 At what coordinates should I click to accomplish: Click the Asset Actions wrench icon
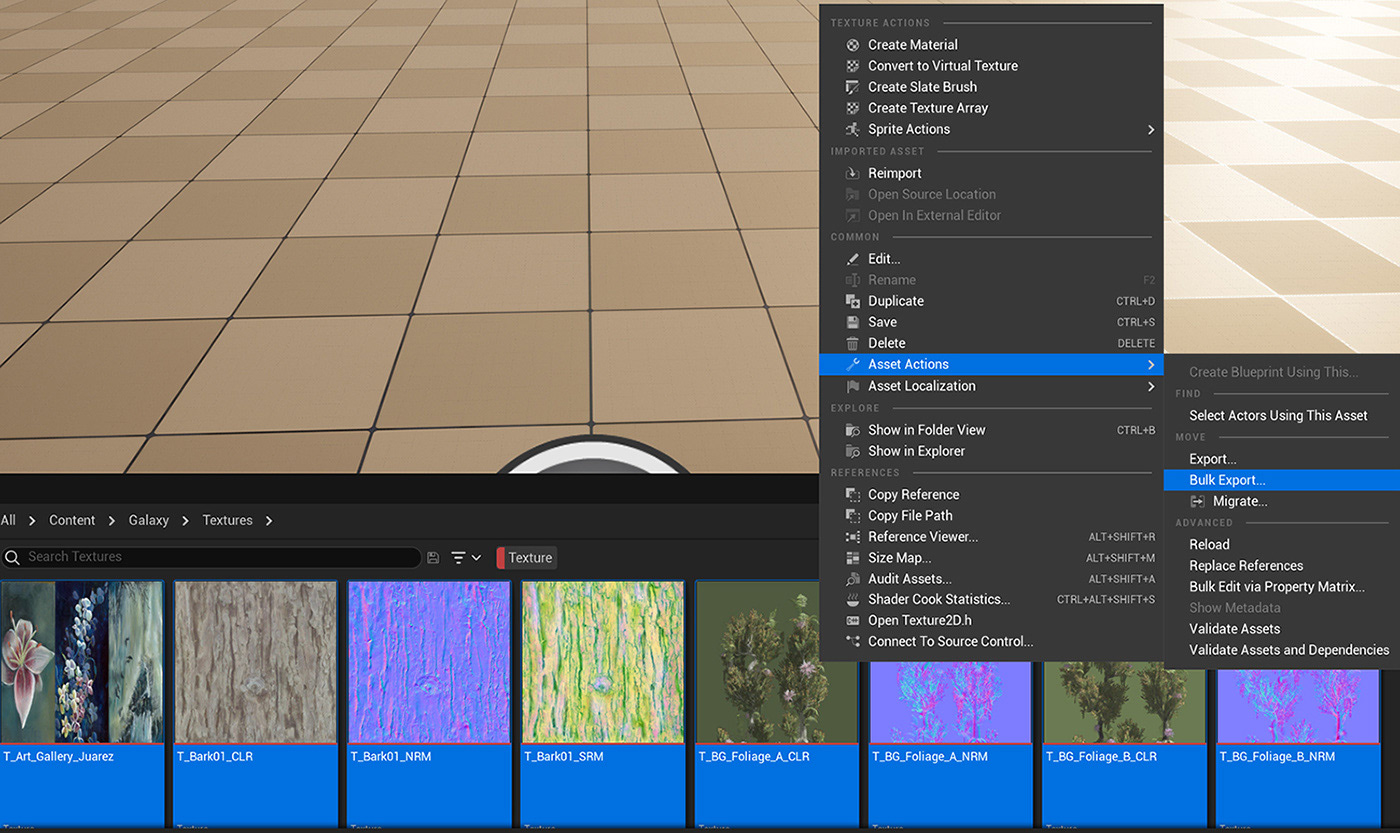853,365
